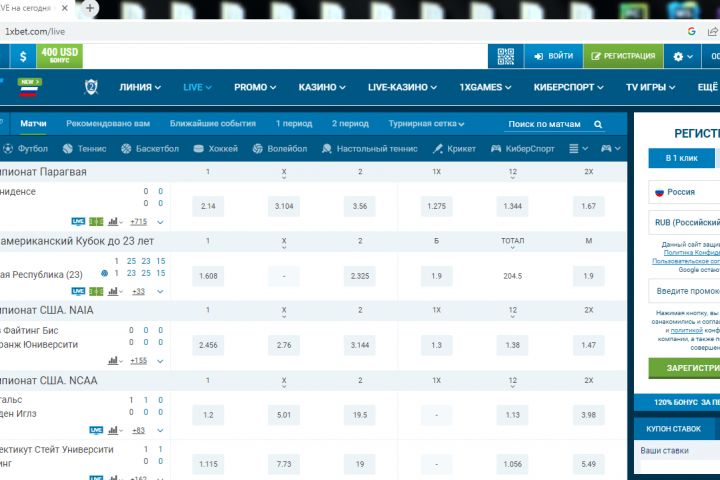The height and width of the screenshot is (480, 720).
Task: Open the settings gear menu
Action: [x=682, y=56]
